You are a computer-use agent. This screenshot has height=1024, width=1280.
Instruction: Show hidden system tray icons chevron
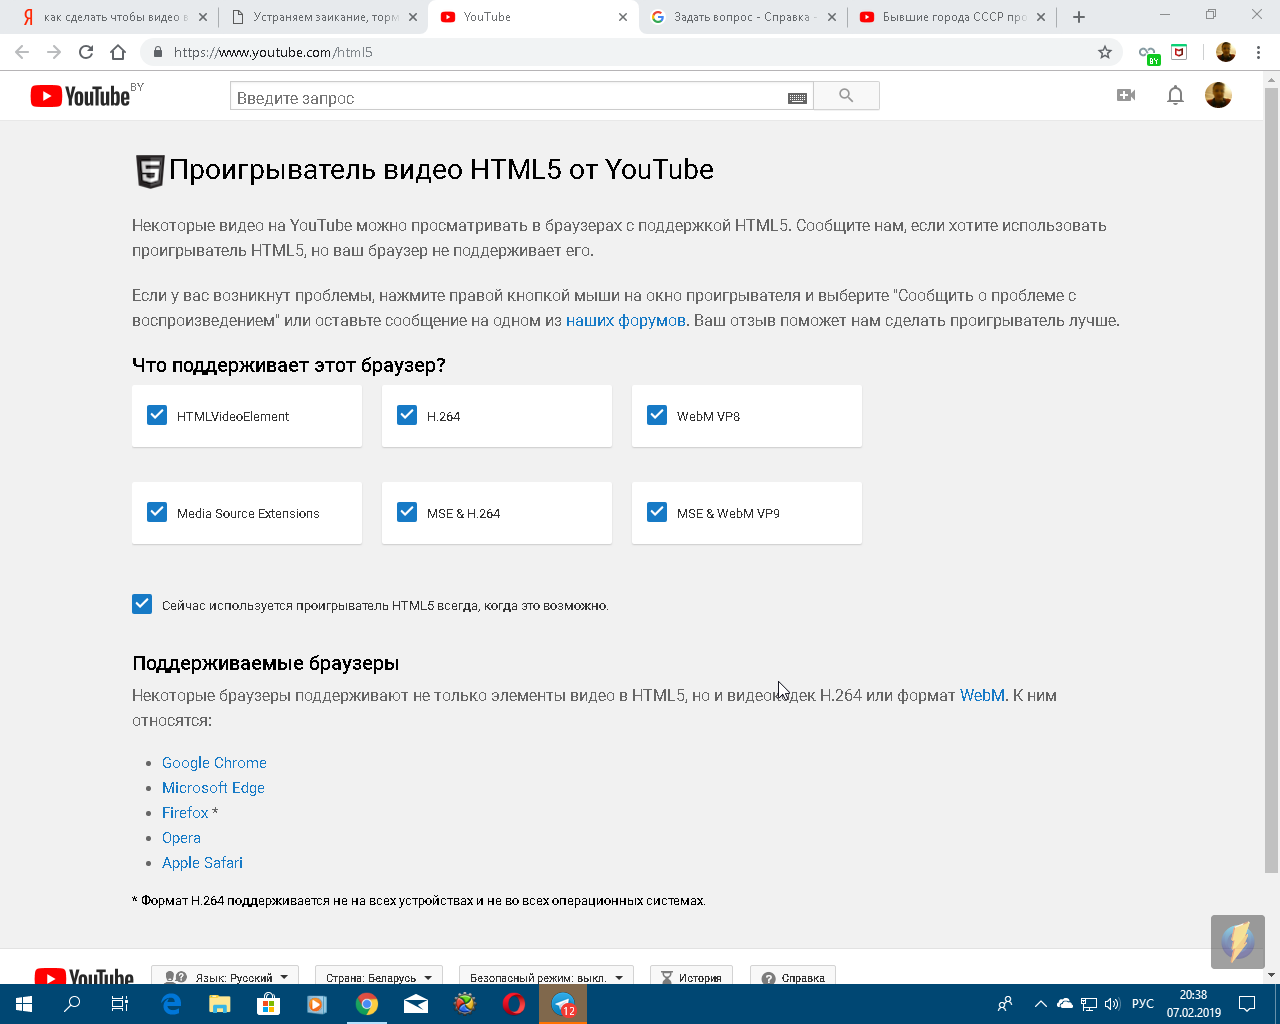[x=1040, y=1004]
